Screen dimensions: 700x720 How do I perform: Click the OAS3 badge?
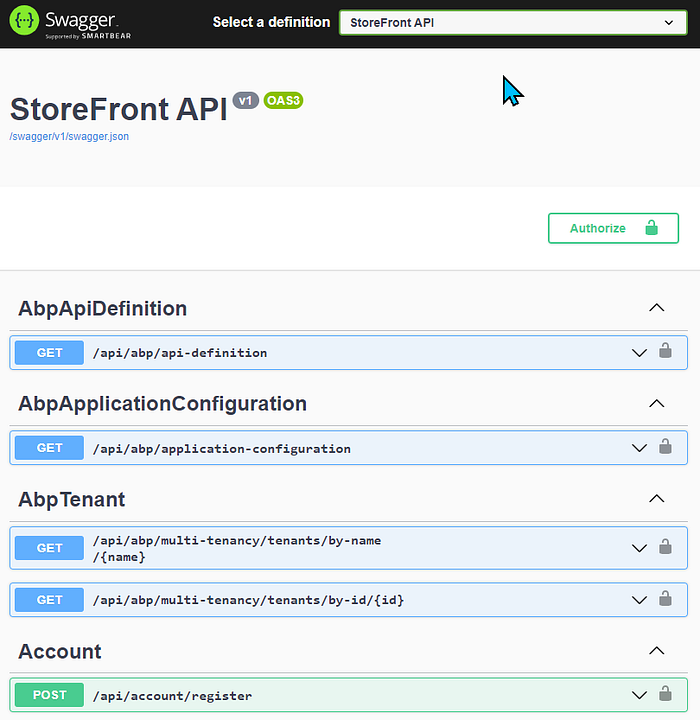pyautogui.click(x=283, y=101)
